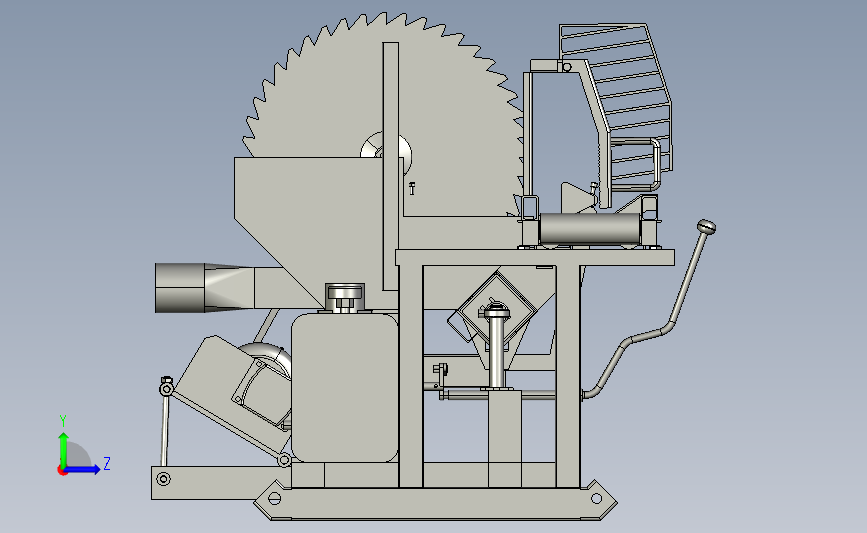This screenshot has height=533, width=867.
Task: Select the dark funnel-shaped duct end
Action: click(x=180, y=288)
